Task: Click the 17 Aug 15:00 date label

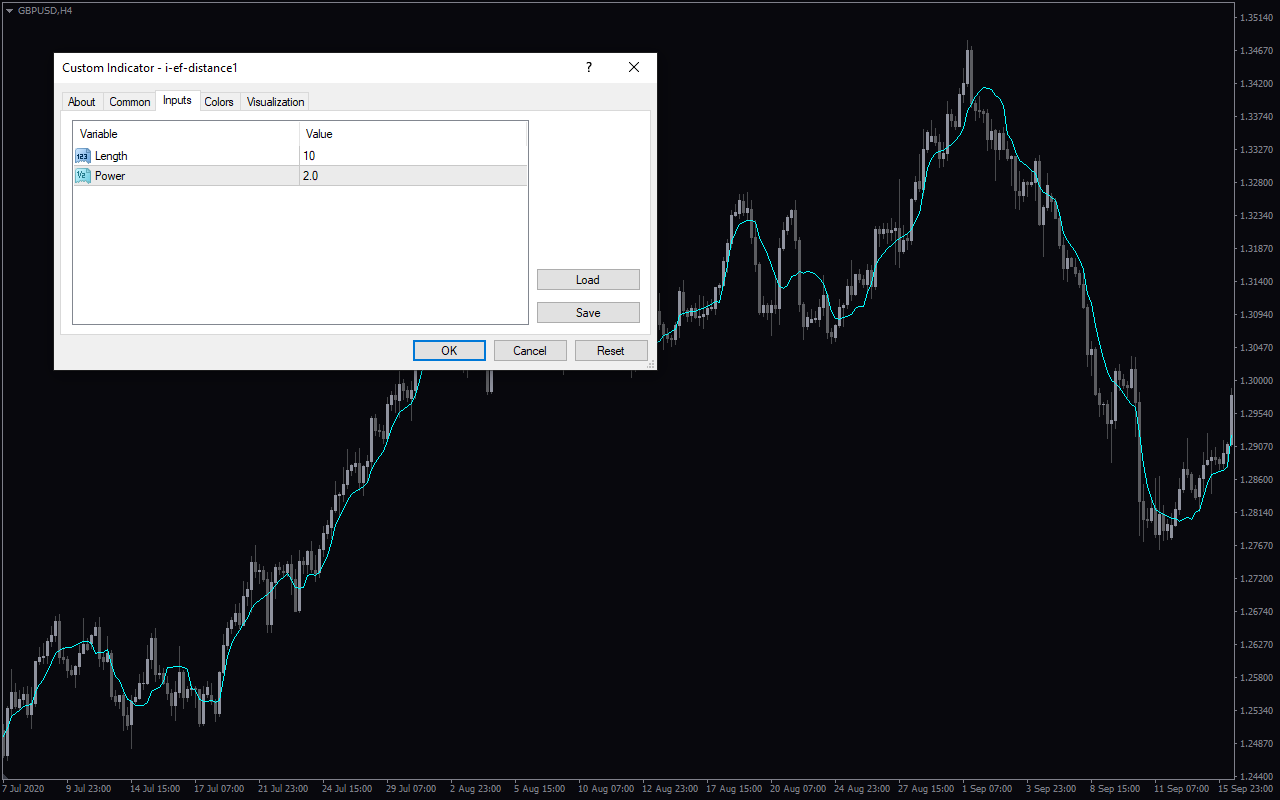Action: point(734,788)
